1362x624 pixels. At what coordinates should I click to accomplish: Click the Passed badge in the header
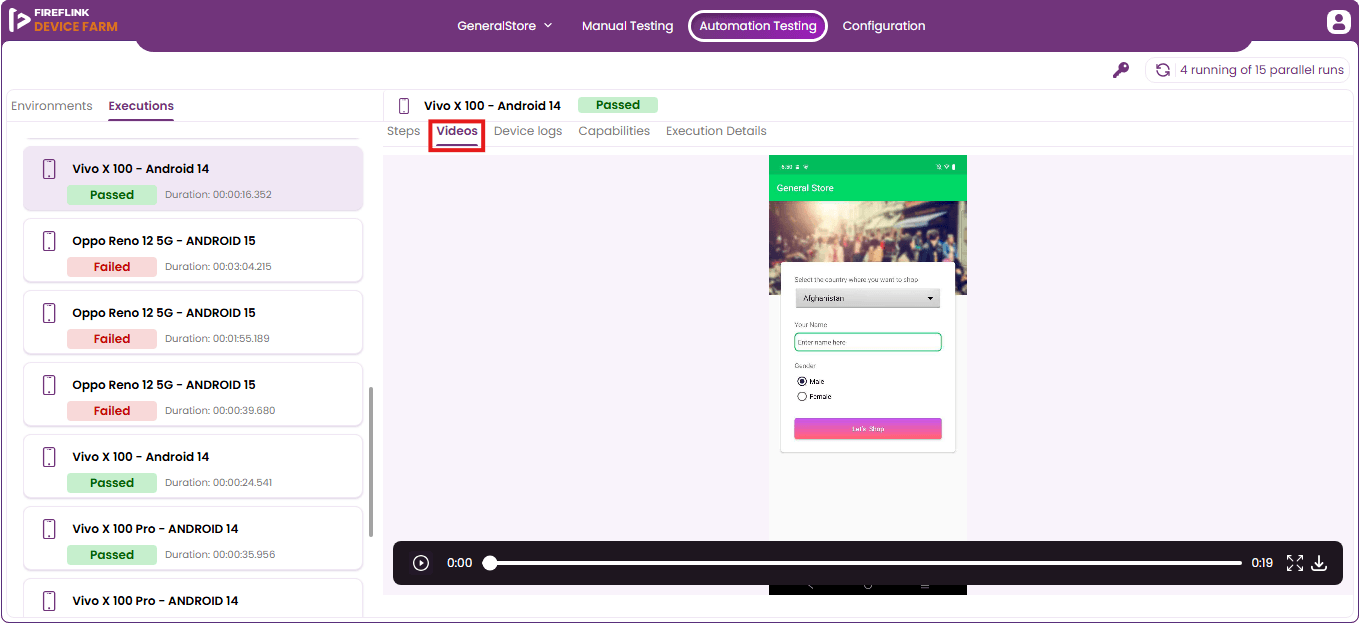pos(618,105)
